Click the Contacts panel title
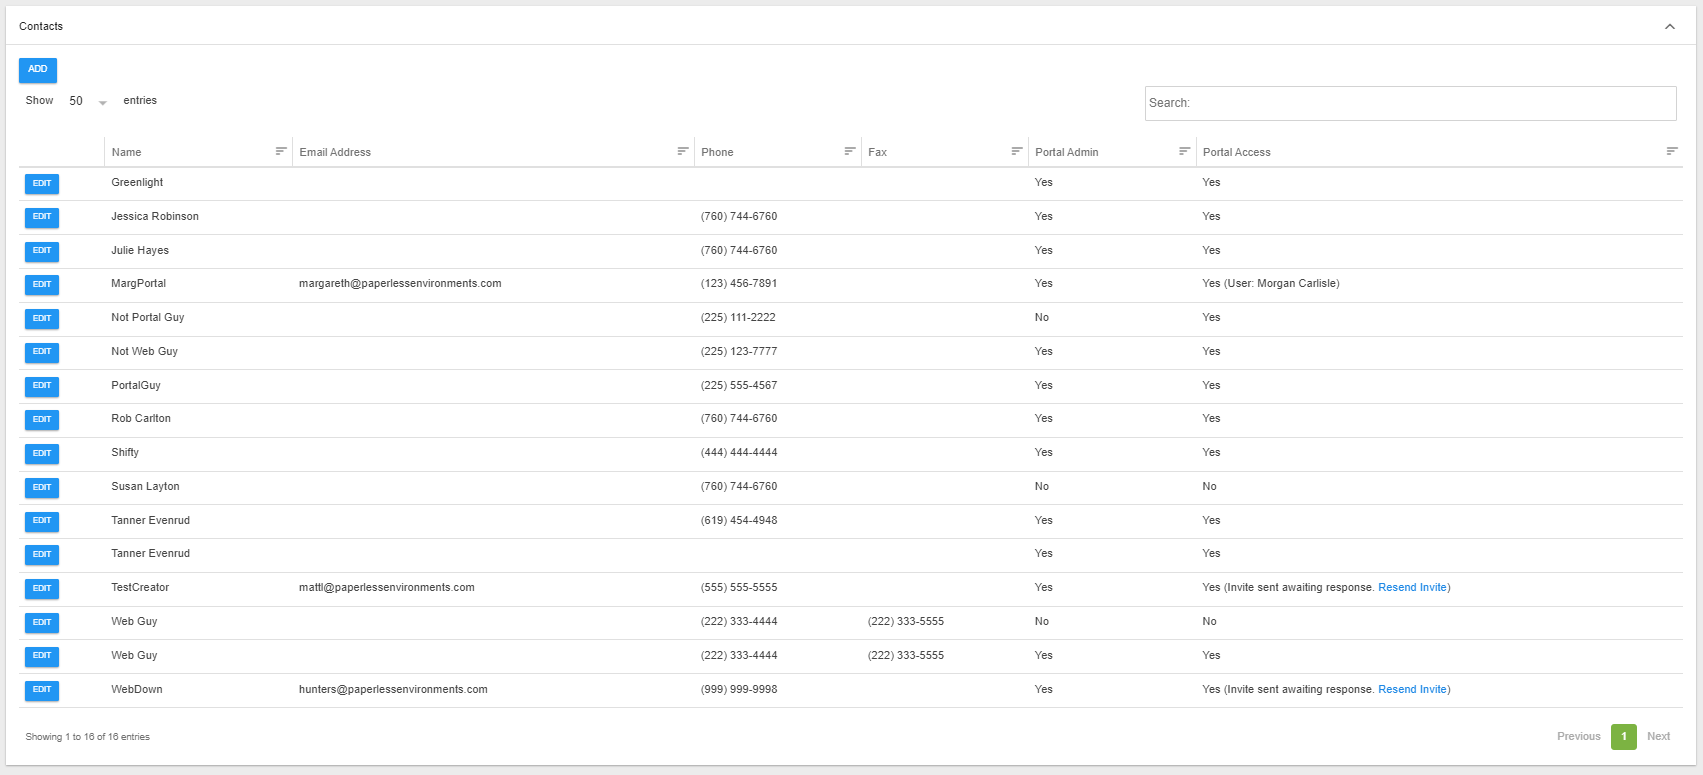The width and height of the screenshot is (1703, 775). [41, 27]
